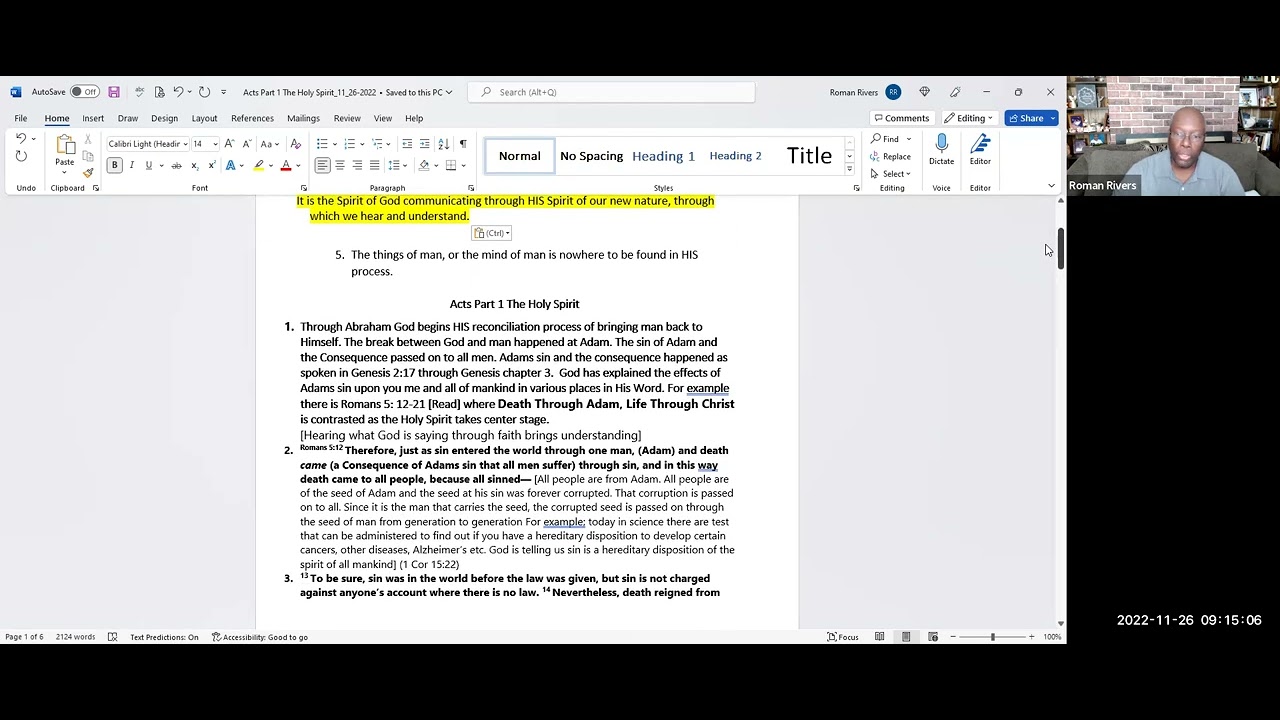Toggle Italic formatting
This screenshot has height=720, width=1280.
click(x=131, y=165)
